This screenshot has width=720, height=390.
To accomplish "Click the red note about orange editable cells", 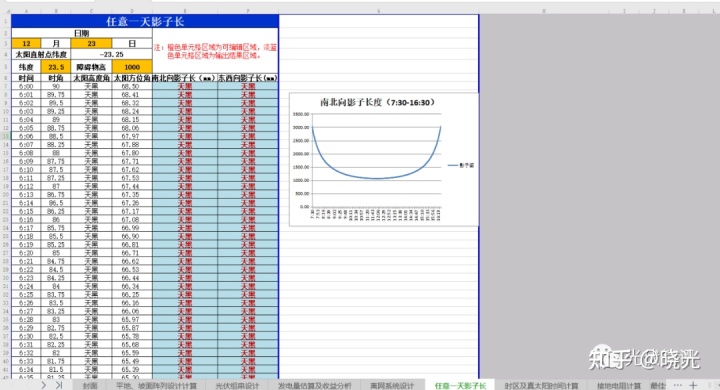I will click(x=215, y=51).
